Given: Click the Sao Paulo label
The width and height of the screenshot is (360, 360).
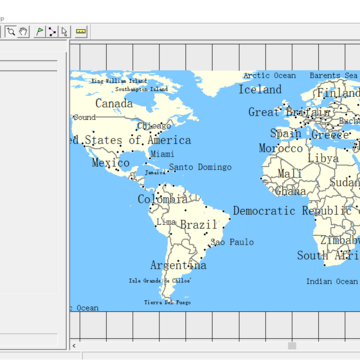Looking at the screenshot, I should pos(232,242).
